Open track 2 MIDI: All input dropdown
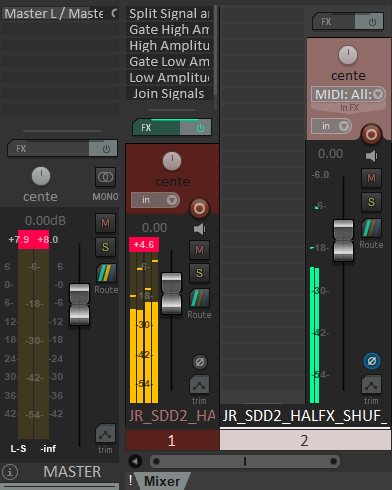The height and width of the screenshot is (490, 392). (x=348, y=95)
